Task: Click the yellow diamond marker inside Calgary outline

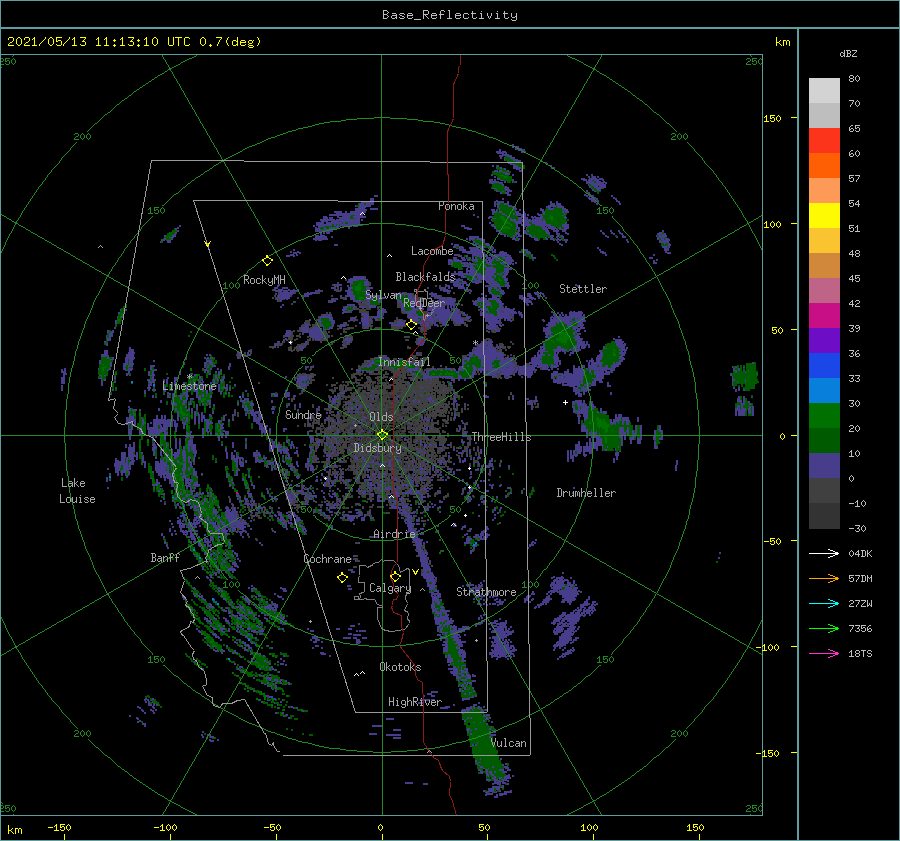Action: 395,576
